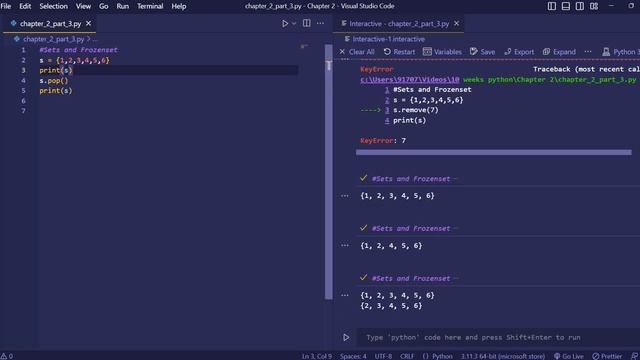640x360 pixels.
Task: Click Ln 3, Col 9 status entry
Action: point(317,356)
